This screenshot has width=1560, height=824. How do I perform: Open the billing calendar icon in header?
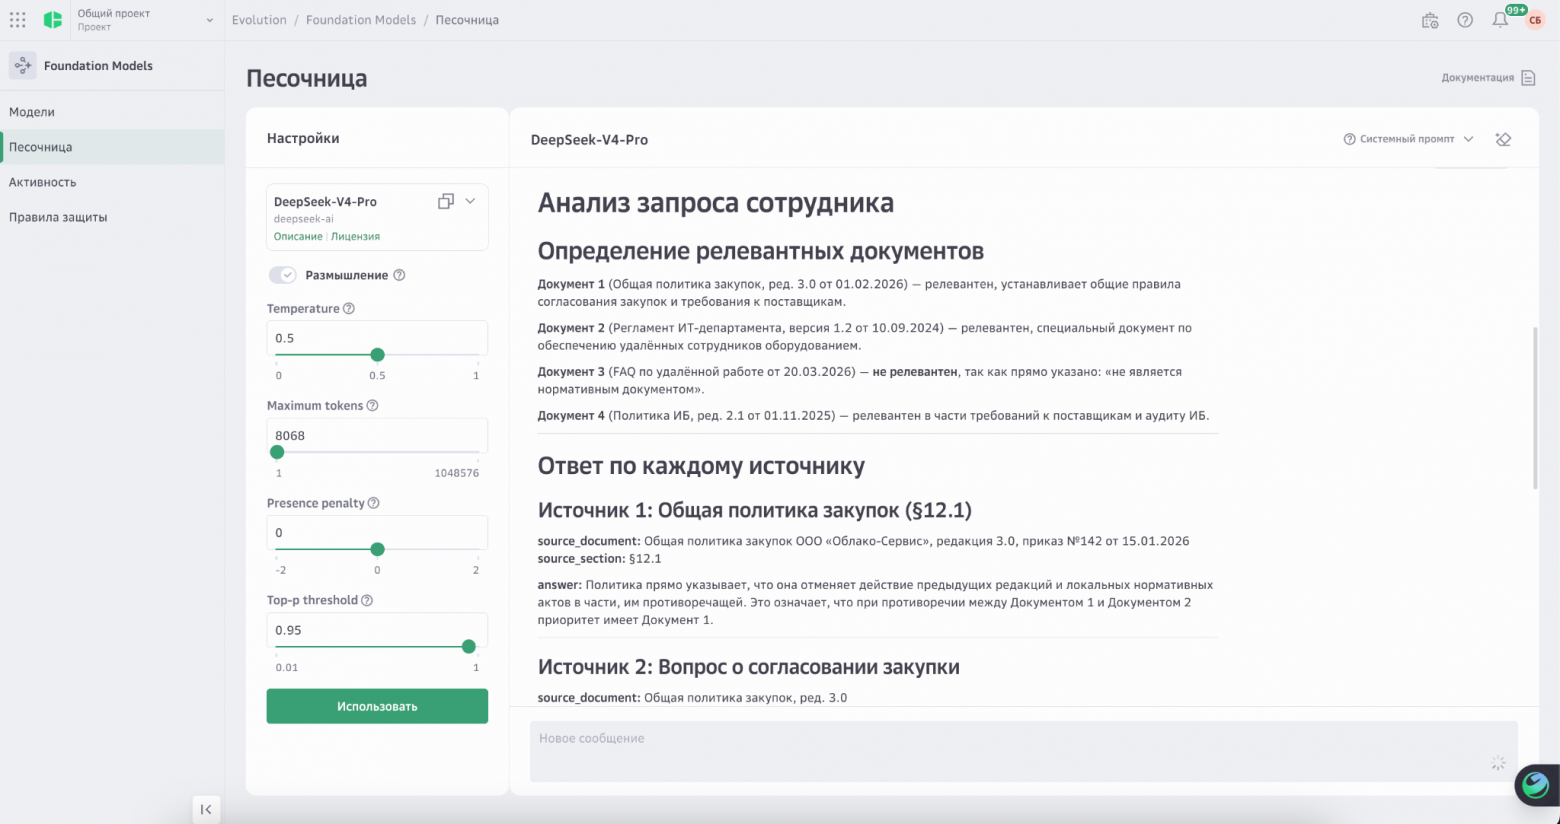[x=1430, y=20]
